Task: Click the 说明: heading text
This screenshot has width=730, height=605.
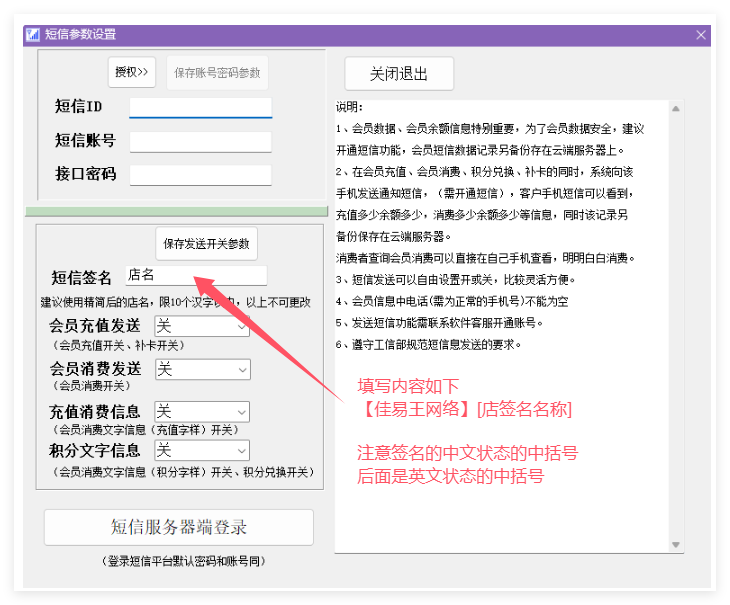Action: coord(349,107)
